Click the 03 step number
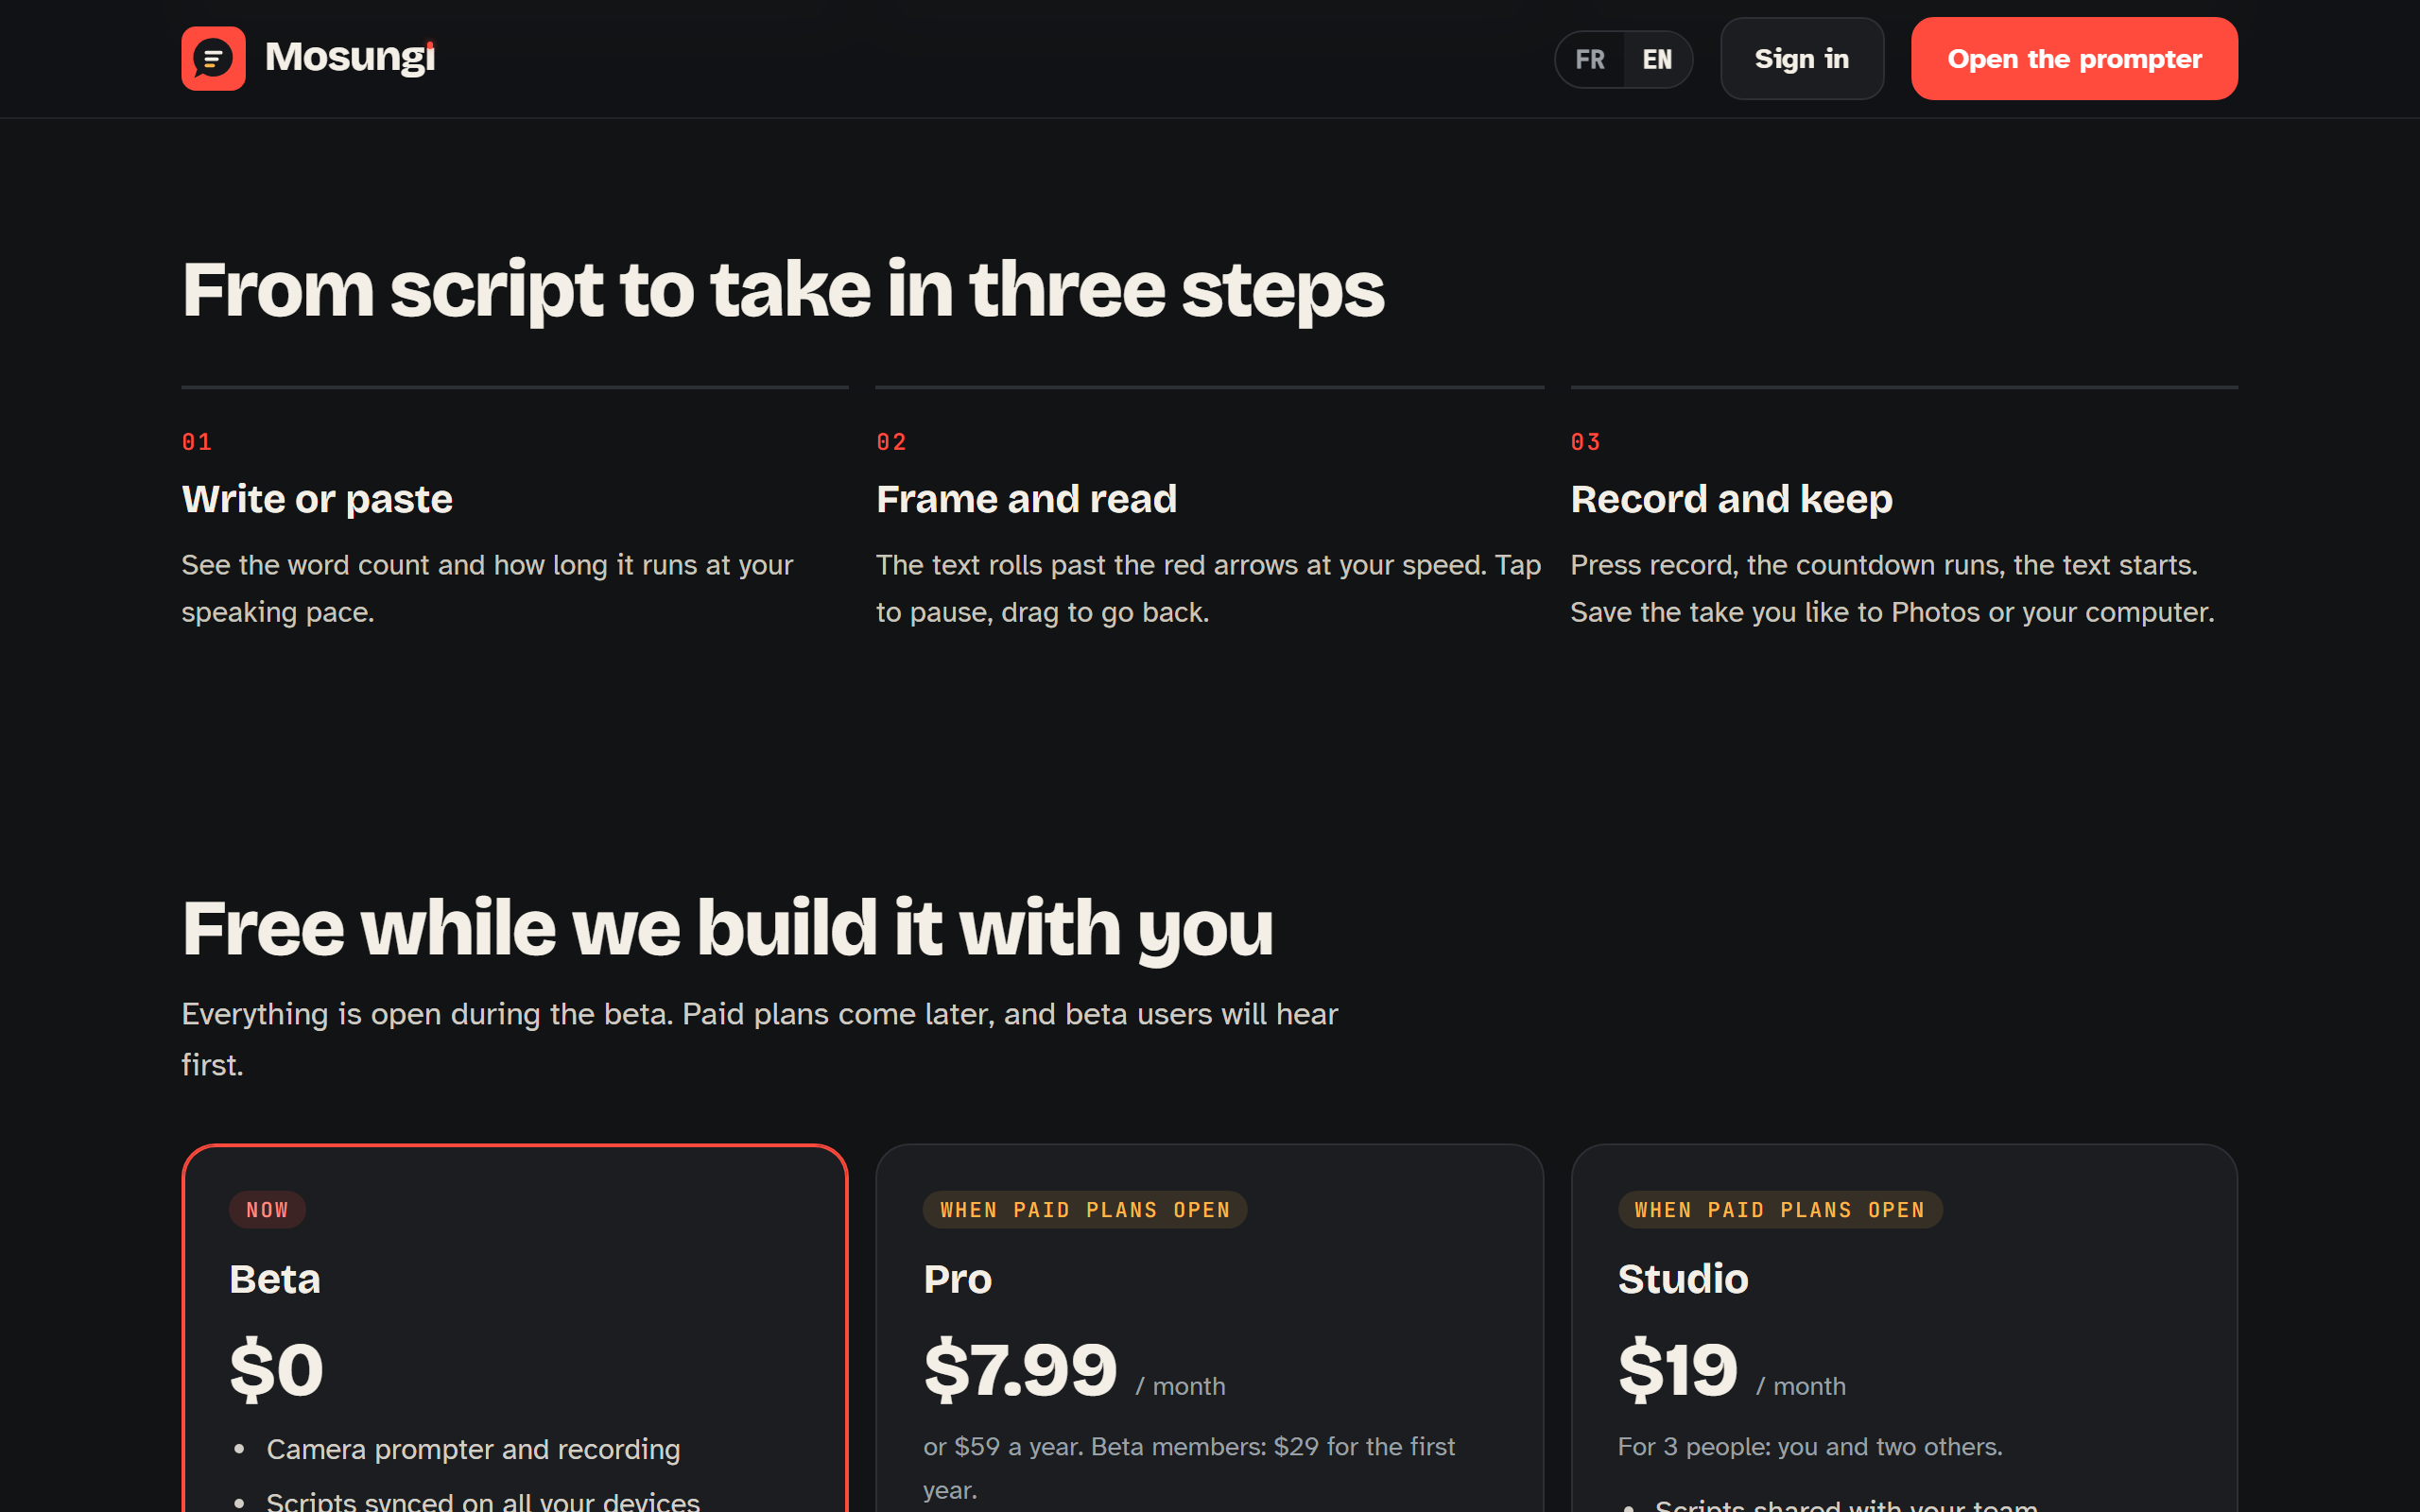This screenshot has width=2420, height=1512. (x=1586, y=442)
